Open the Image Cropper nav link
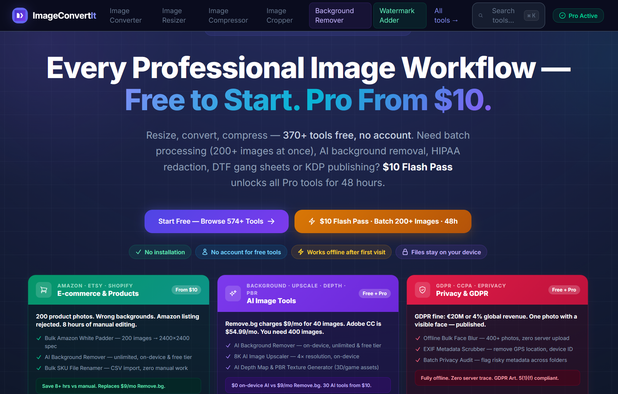This screenshot has width=618, height=394. pos(279,16)
